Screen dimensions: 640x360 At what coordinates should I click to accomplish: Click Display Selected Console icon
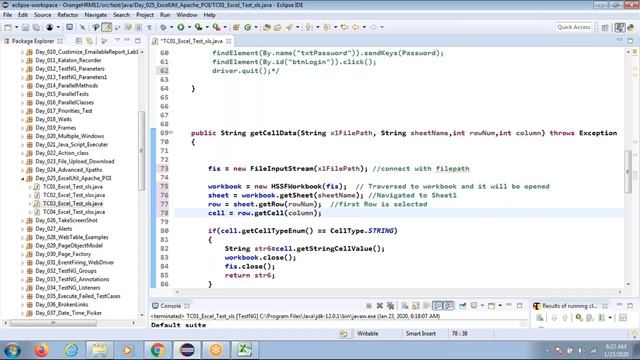coord(474,306)
